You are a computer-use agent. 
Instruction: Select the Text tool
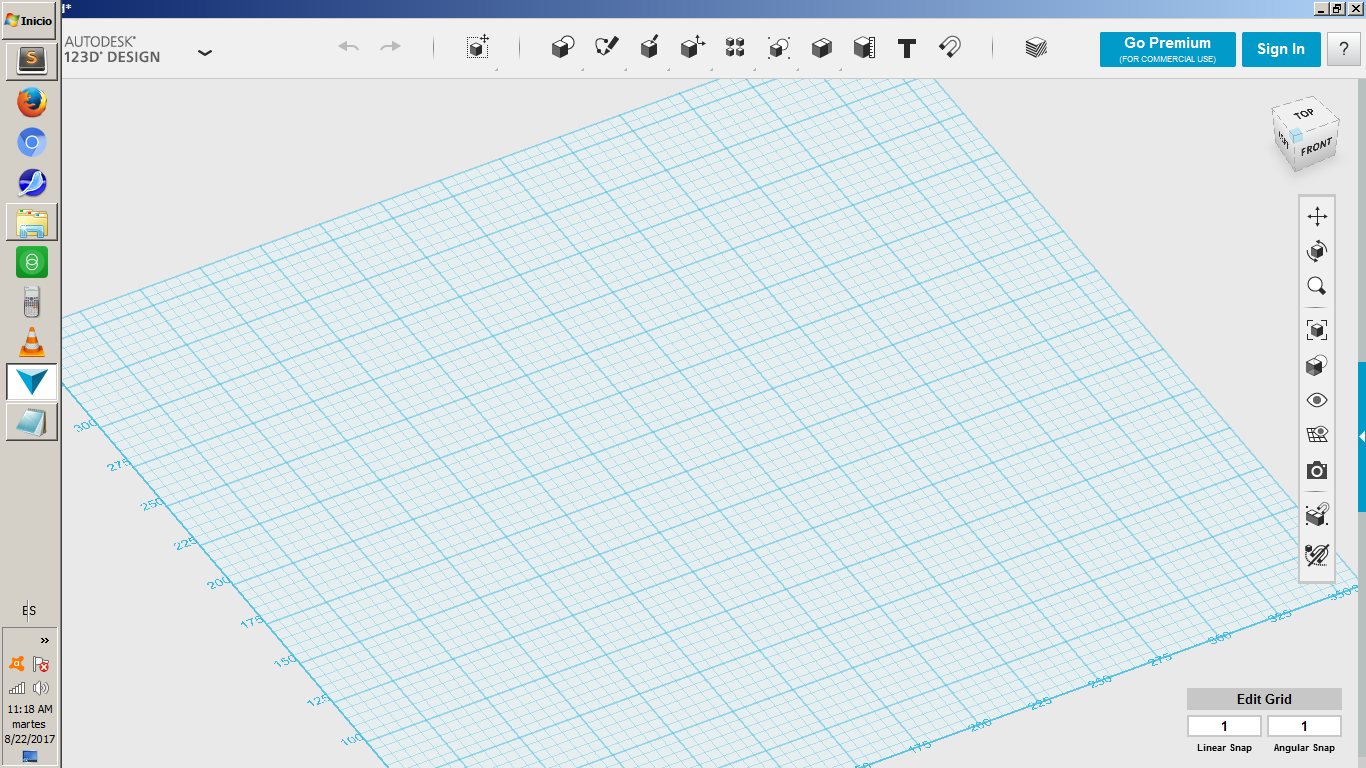point(907,48)
